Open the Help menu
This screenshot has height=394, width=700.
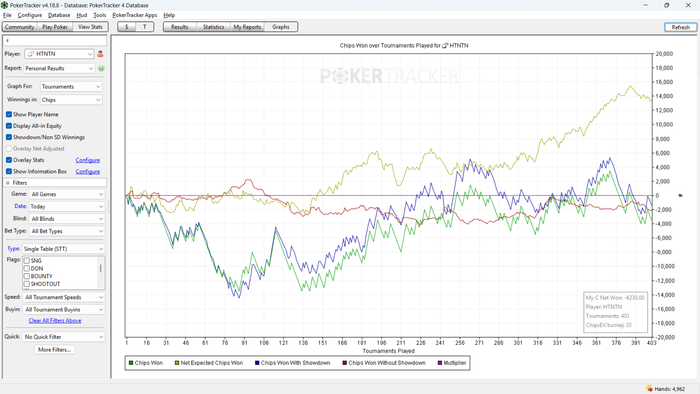pyautogui.click(x=169, y=15)
